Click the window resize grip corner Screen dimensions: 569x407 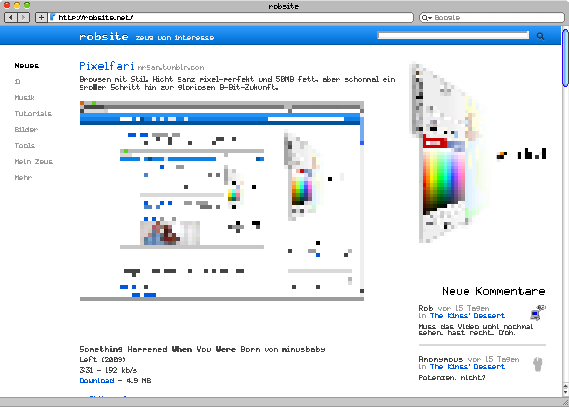[x=565, y=402]
